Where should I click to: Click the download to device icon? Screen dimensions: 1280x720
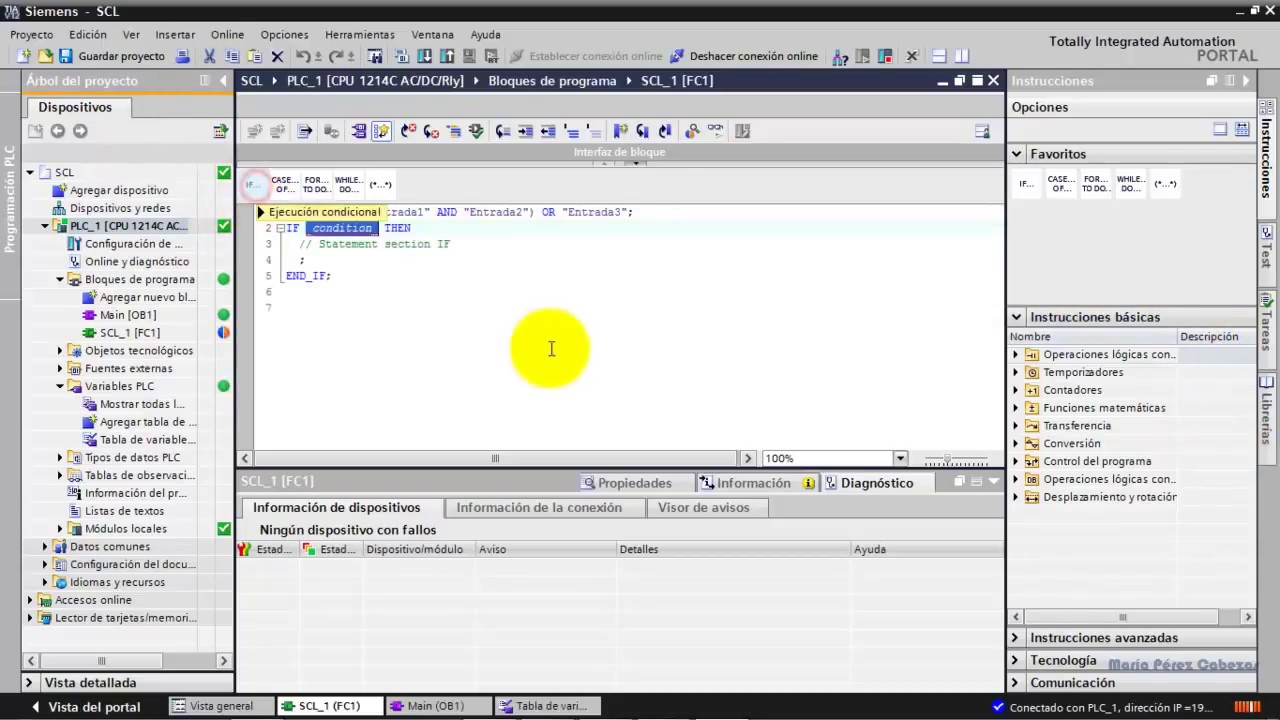tap(424, 56)
